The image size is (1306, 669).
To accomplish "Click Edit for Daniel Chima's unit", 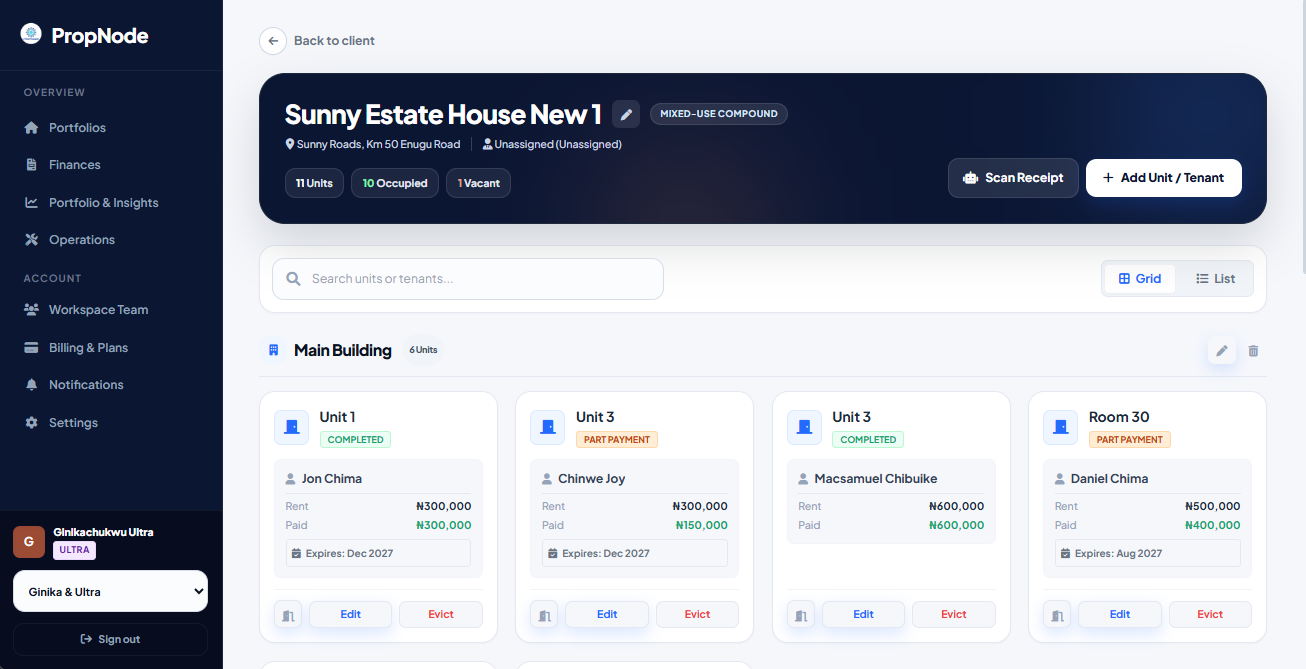I will point(1120,614).
